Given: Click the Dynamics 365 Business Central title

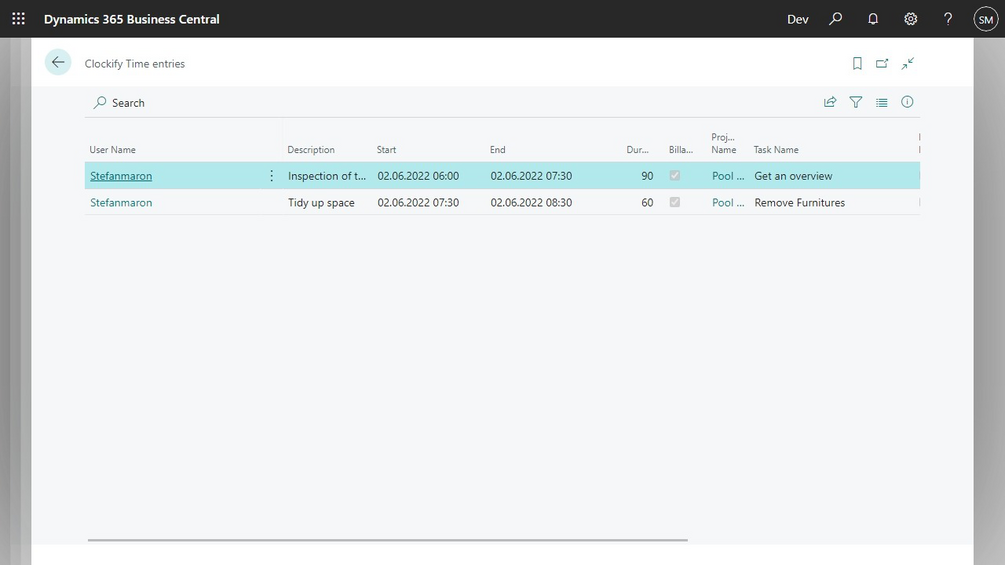Looking at the screenshot, I should tap(131, 19).
